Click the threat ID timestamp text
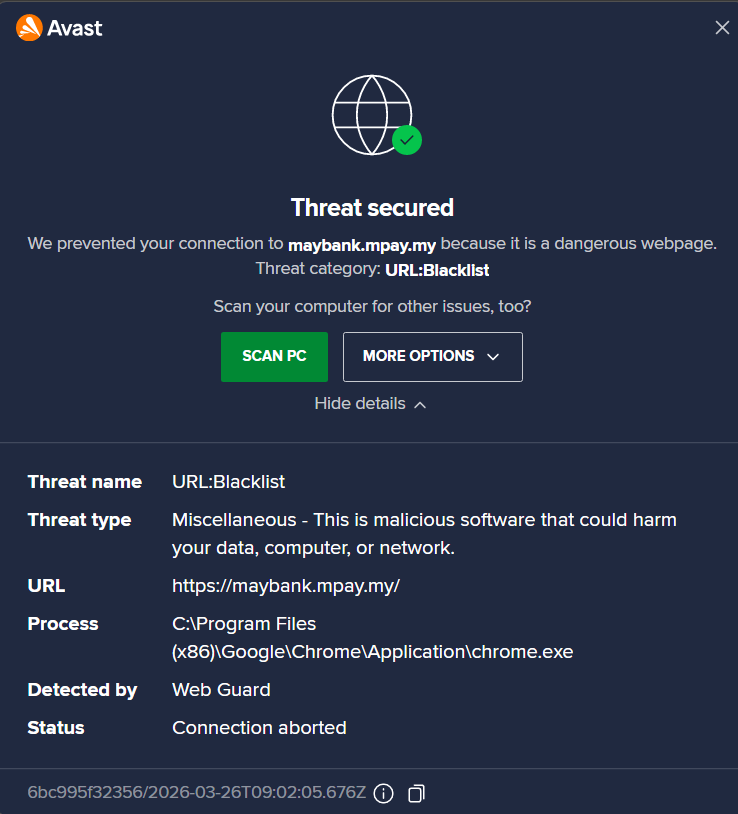This screenshot has height=814, width=738. click(x=196, y=793)
